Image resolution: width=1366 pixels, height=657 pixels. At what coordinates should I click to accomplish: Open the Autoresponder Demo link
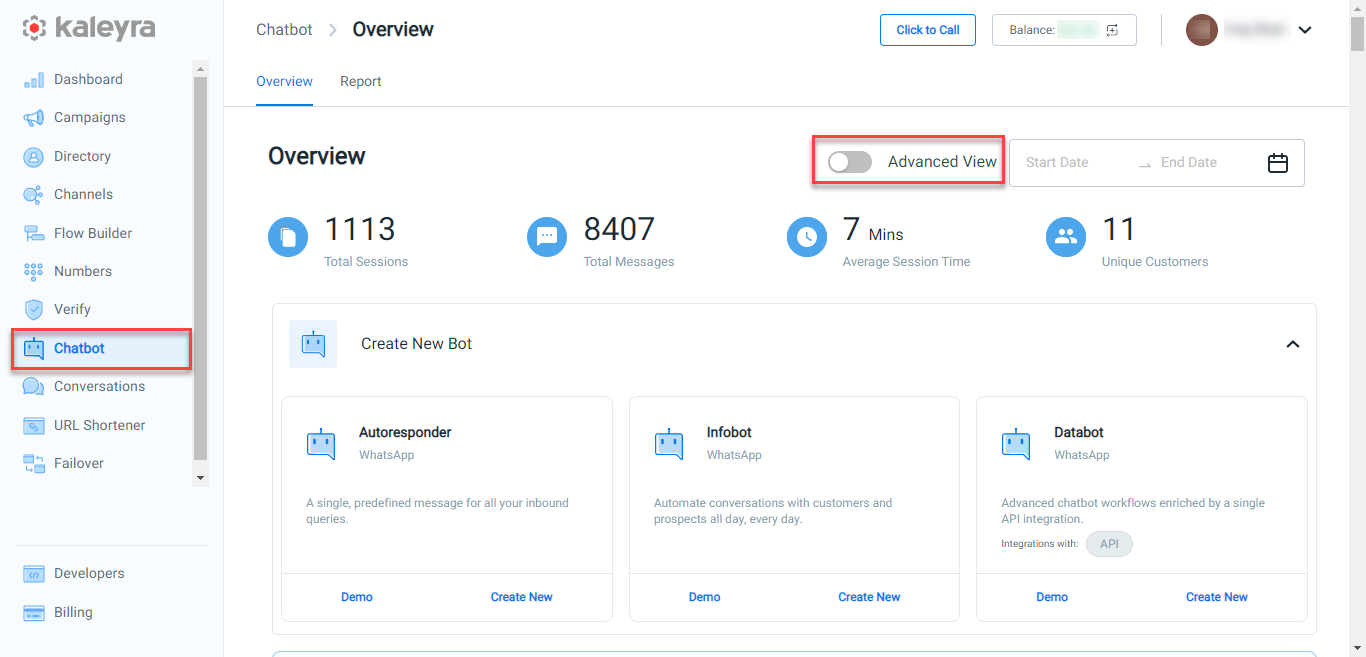click(x=357, y=597)
